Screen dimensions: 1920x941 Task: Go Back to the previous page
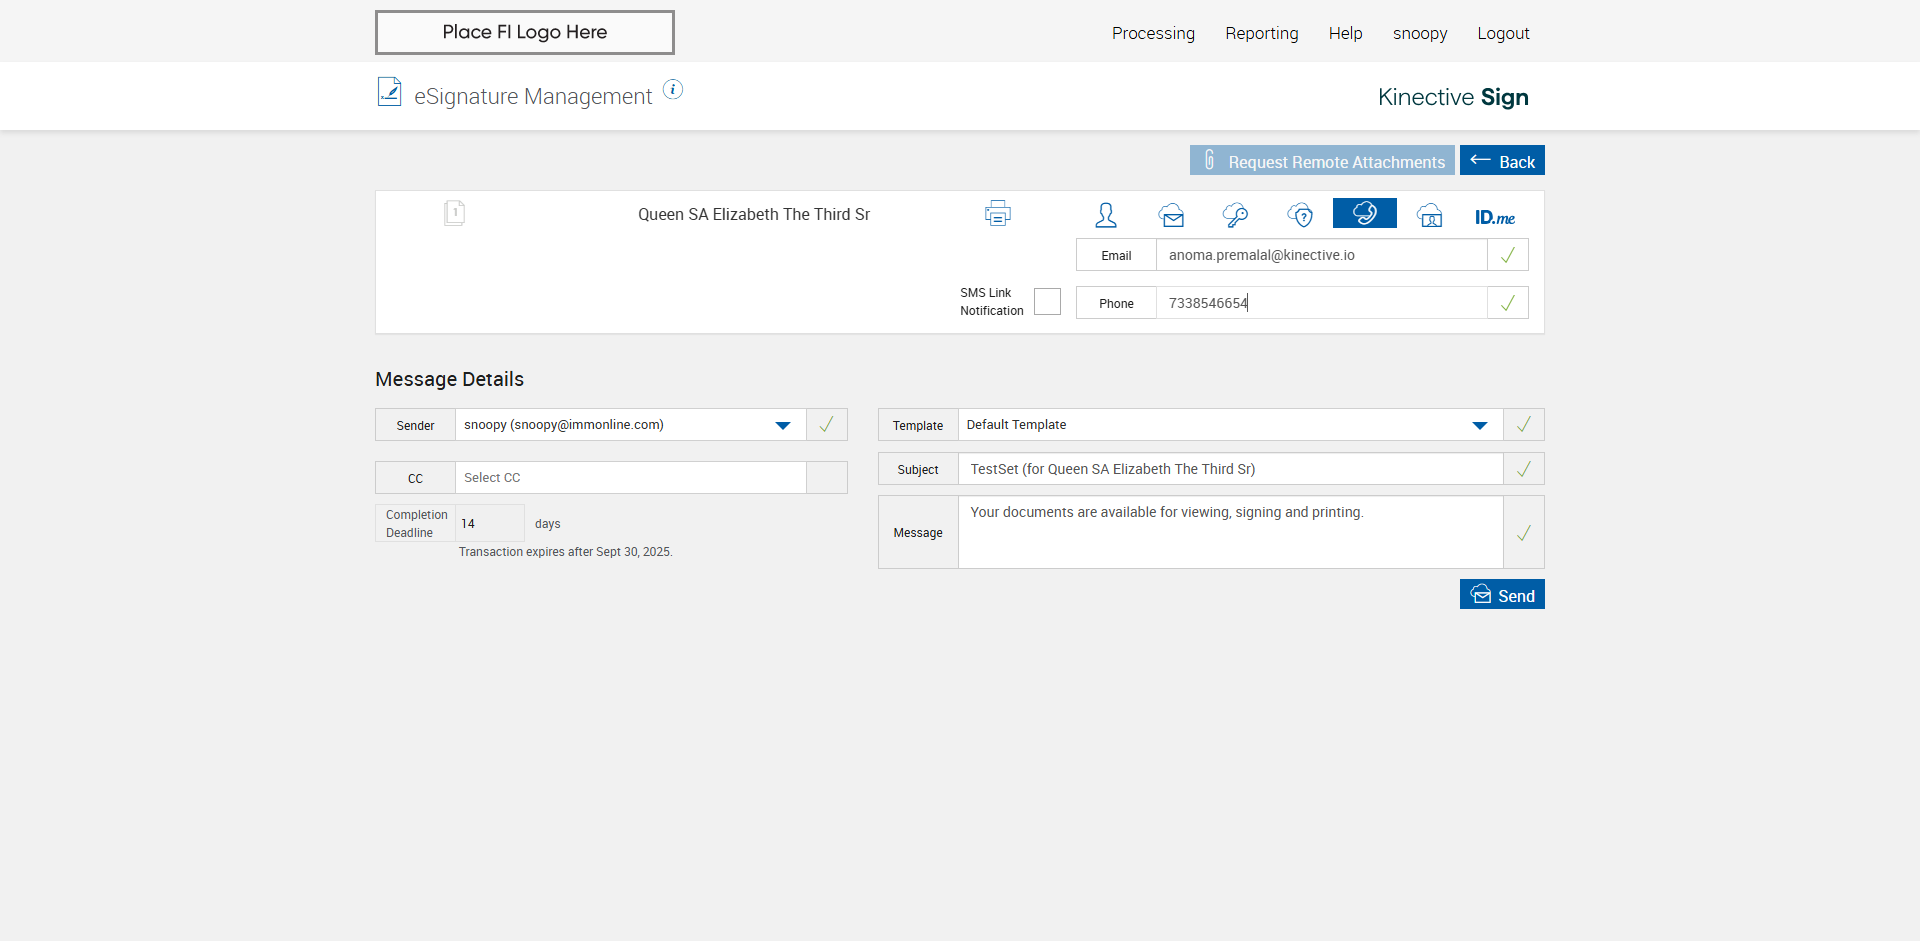[1501, 161]
